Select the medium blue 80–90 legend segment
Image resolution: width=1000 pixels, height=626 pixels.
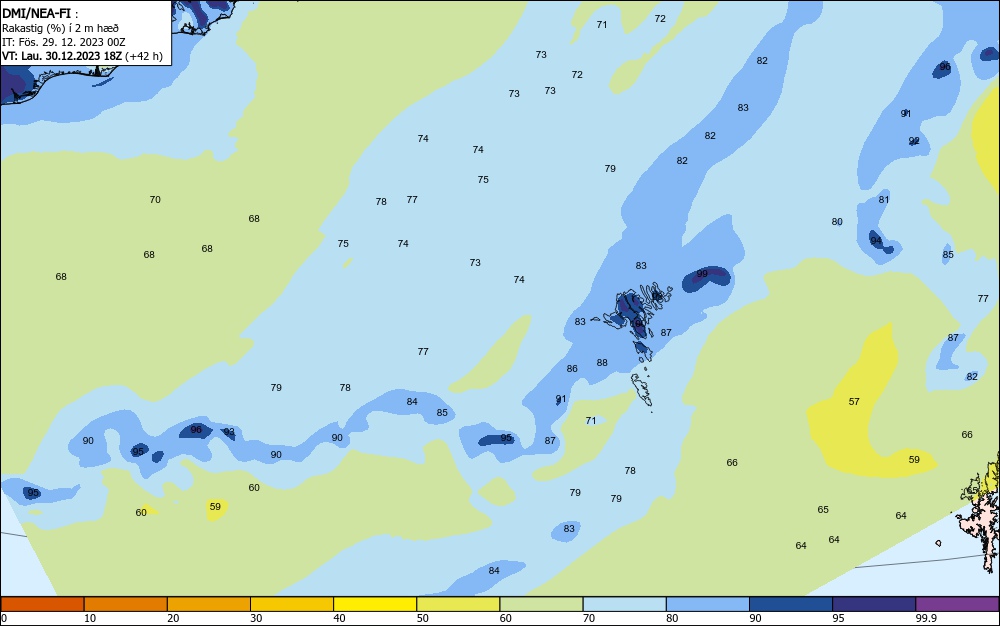[708, 604]
